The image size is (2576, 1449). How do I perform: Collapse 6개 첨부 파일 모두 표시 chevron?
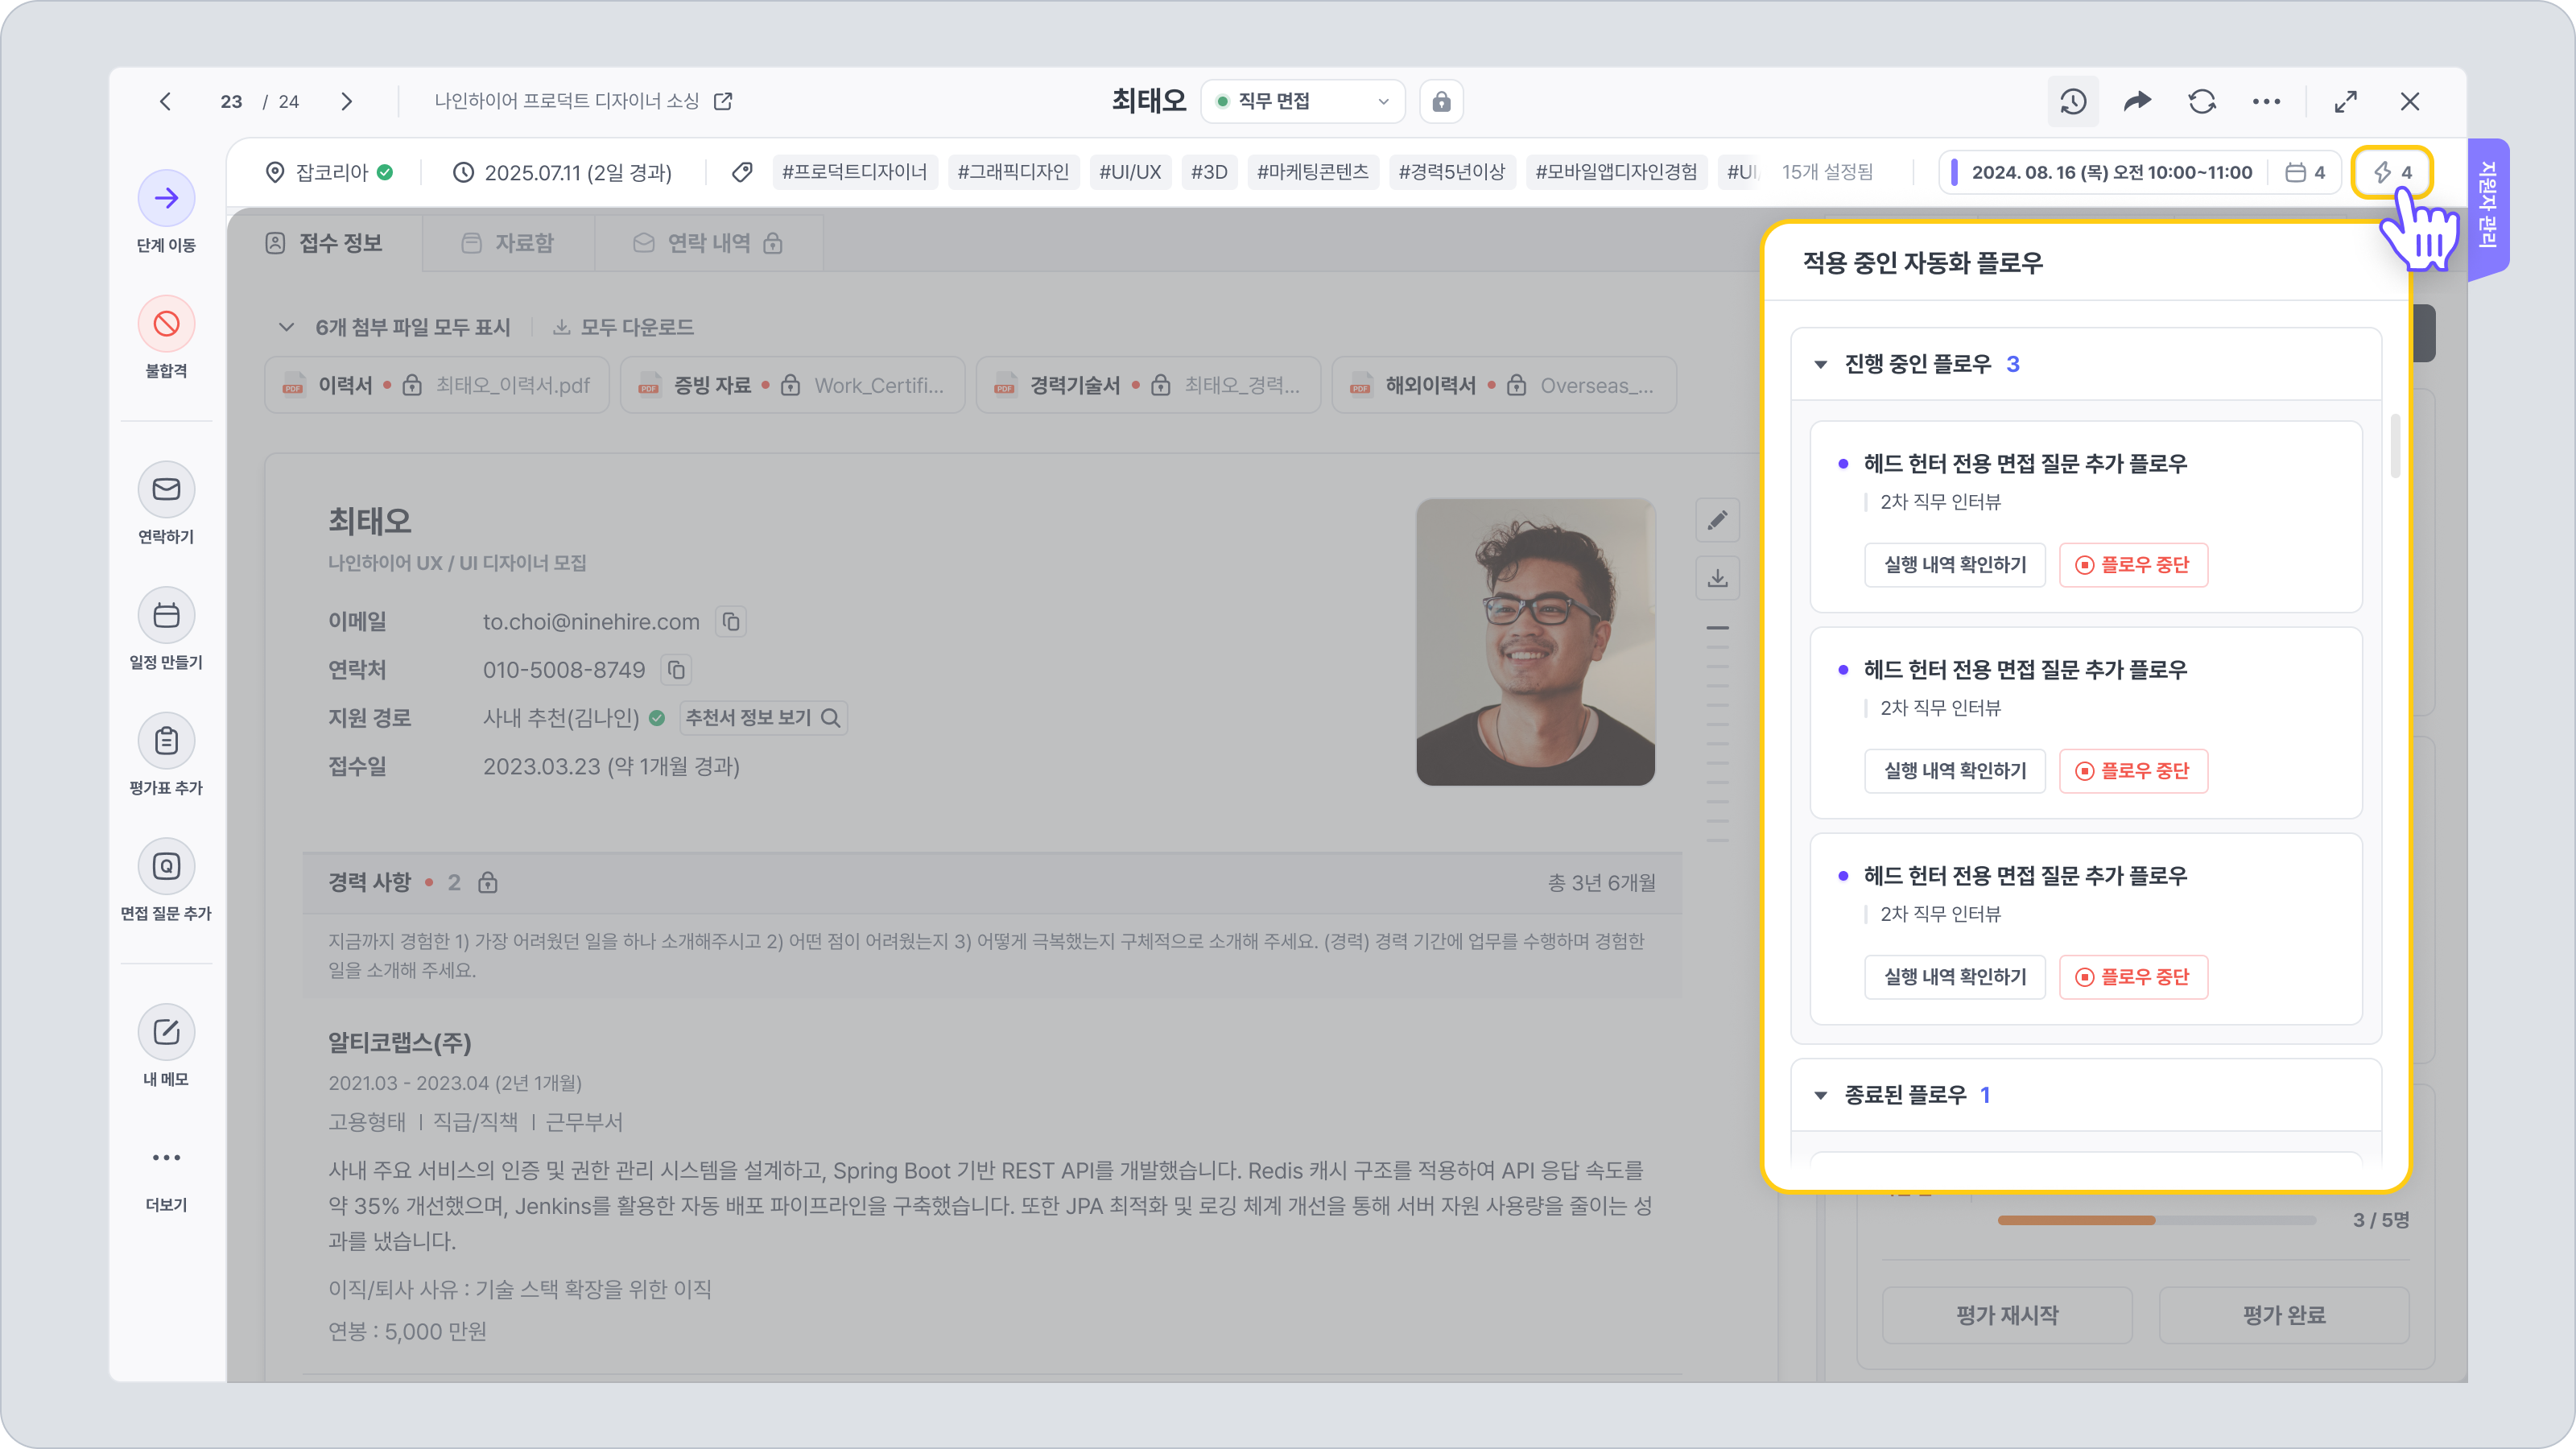click(286, 327)
